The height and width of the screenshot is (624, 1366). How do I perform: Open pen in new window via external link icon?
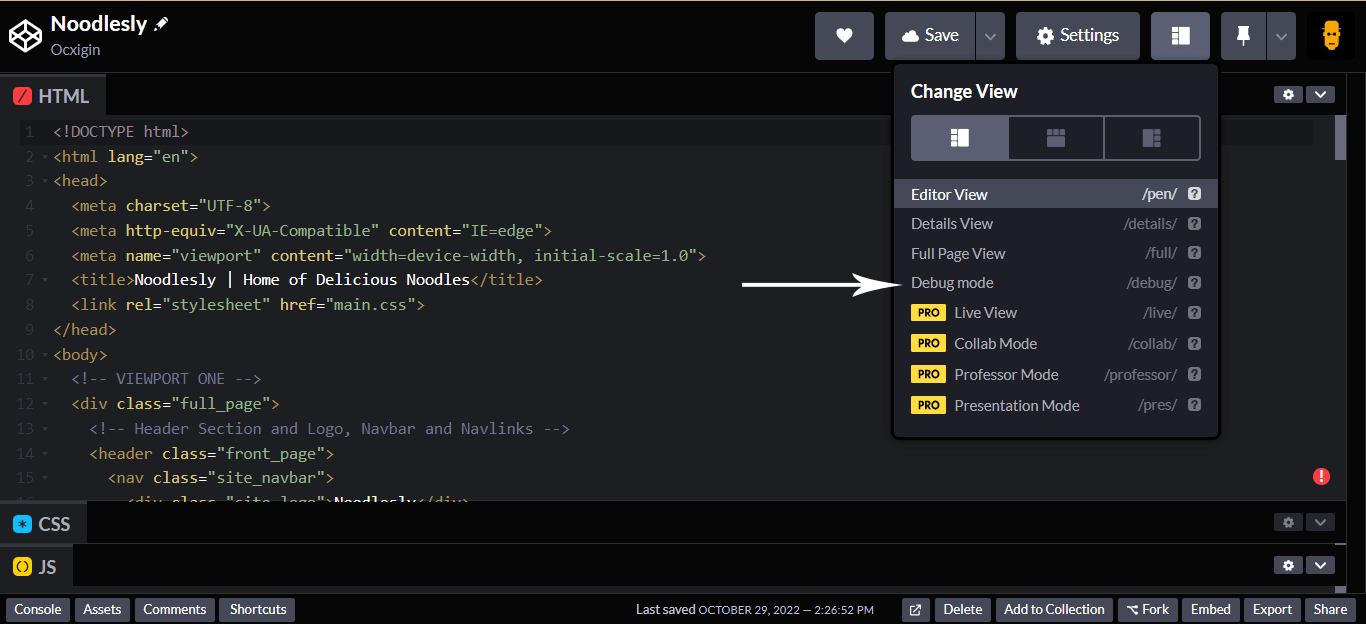tap(915, 609)
